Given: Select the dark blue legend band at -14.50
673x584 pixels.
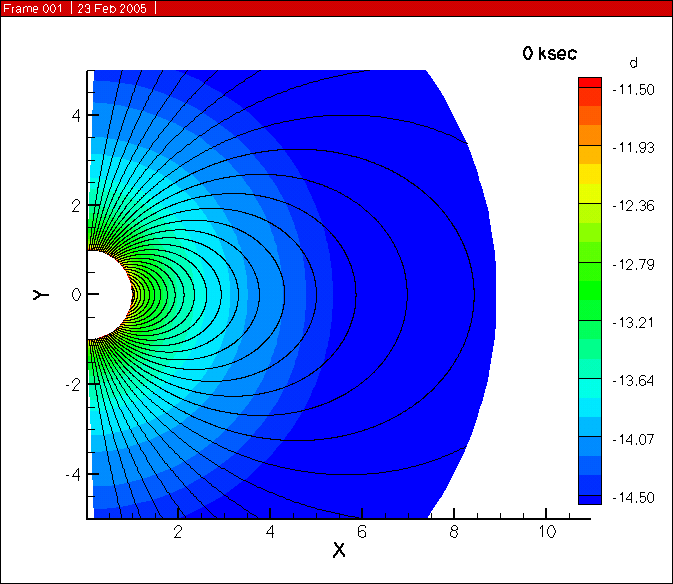Looking at the screenshot, I should [x=590, y=496].
